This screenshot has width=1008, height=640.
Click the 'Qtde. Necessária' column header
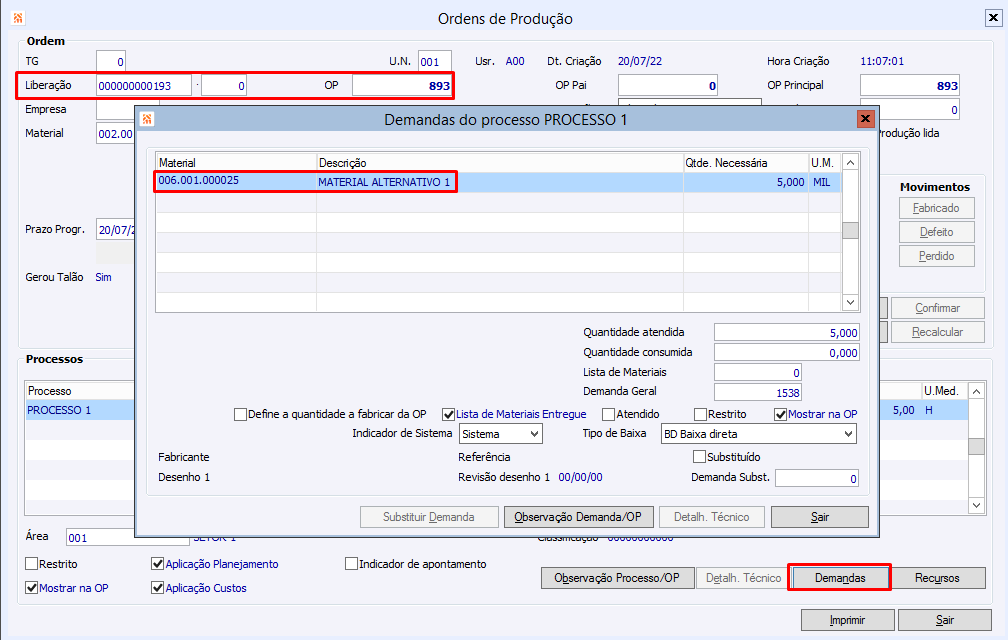745,163
